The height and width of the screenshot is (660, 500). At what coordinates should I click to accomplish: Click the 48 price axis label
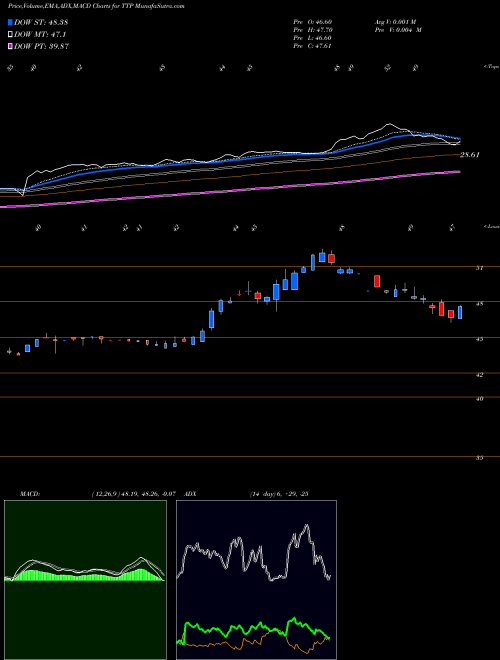(x=479, y=303)
